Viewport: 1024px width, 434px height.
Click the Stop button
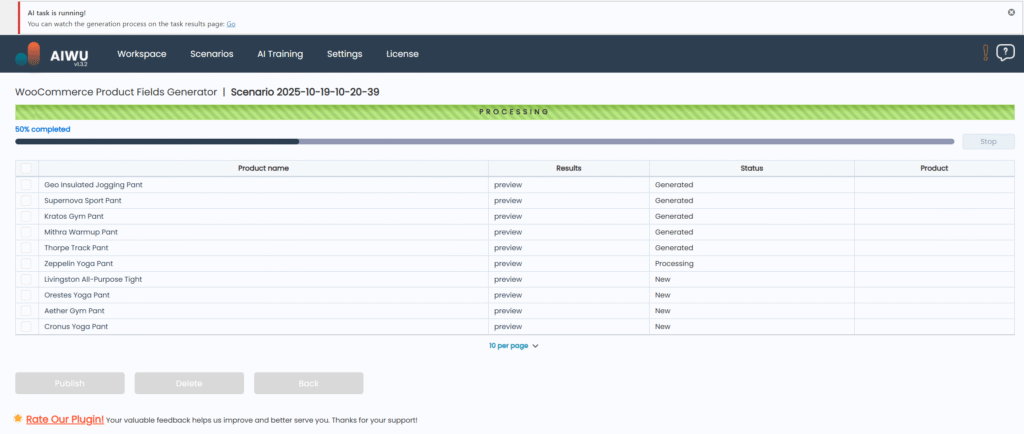coord(988,142)
